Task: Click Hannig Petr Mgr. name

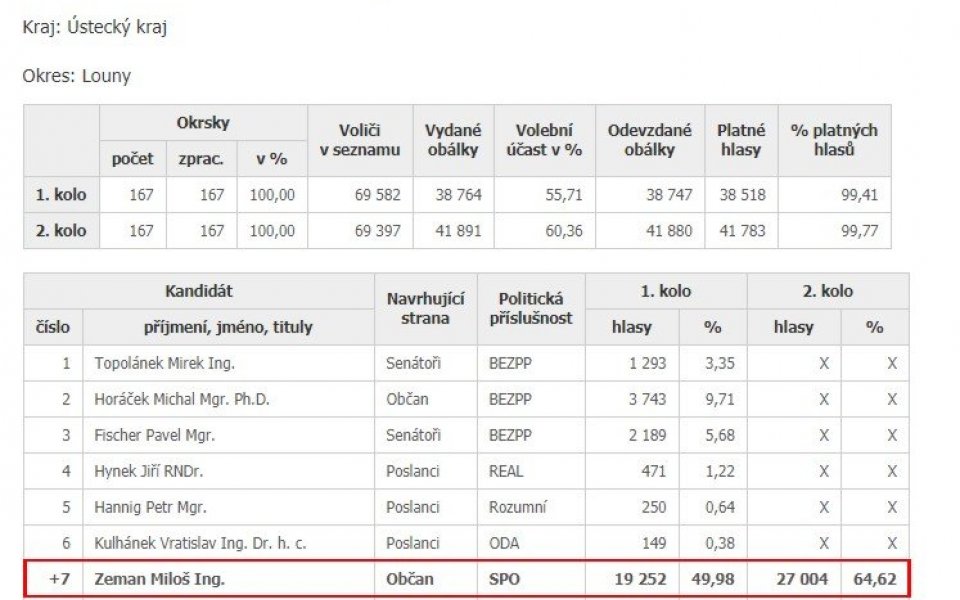Action: tap(150, 507)
